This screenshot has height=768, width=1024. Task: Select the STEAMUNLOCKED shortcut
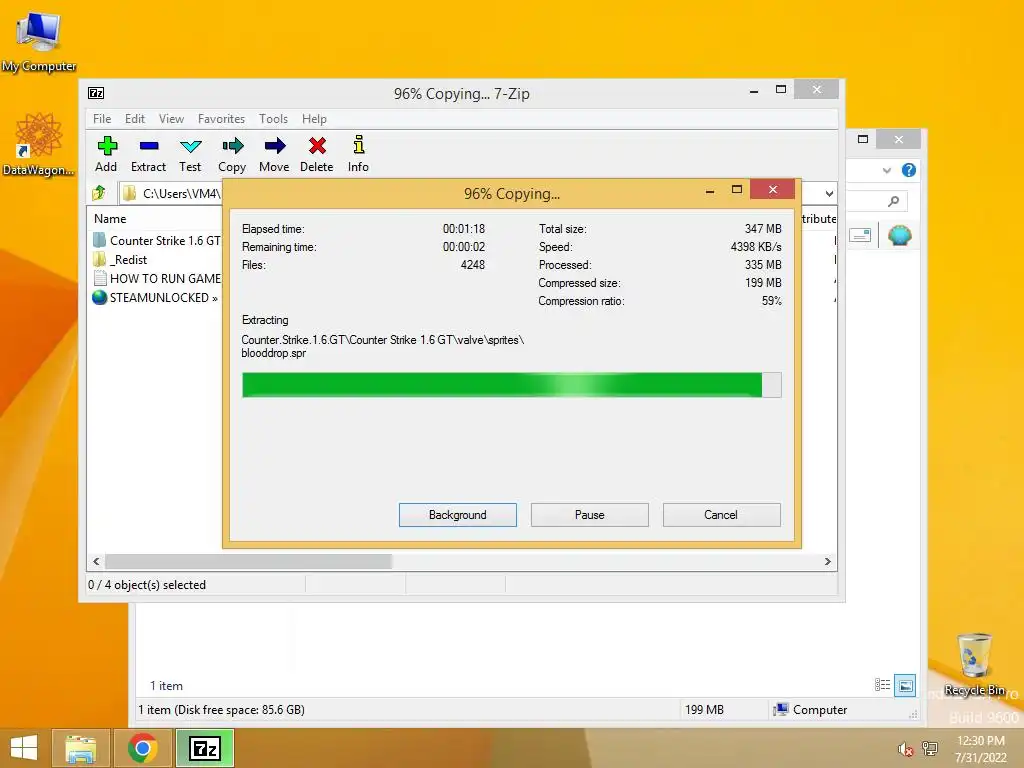pos(155,297)
